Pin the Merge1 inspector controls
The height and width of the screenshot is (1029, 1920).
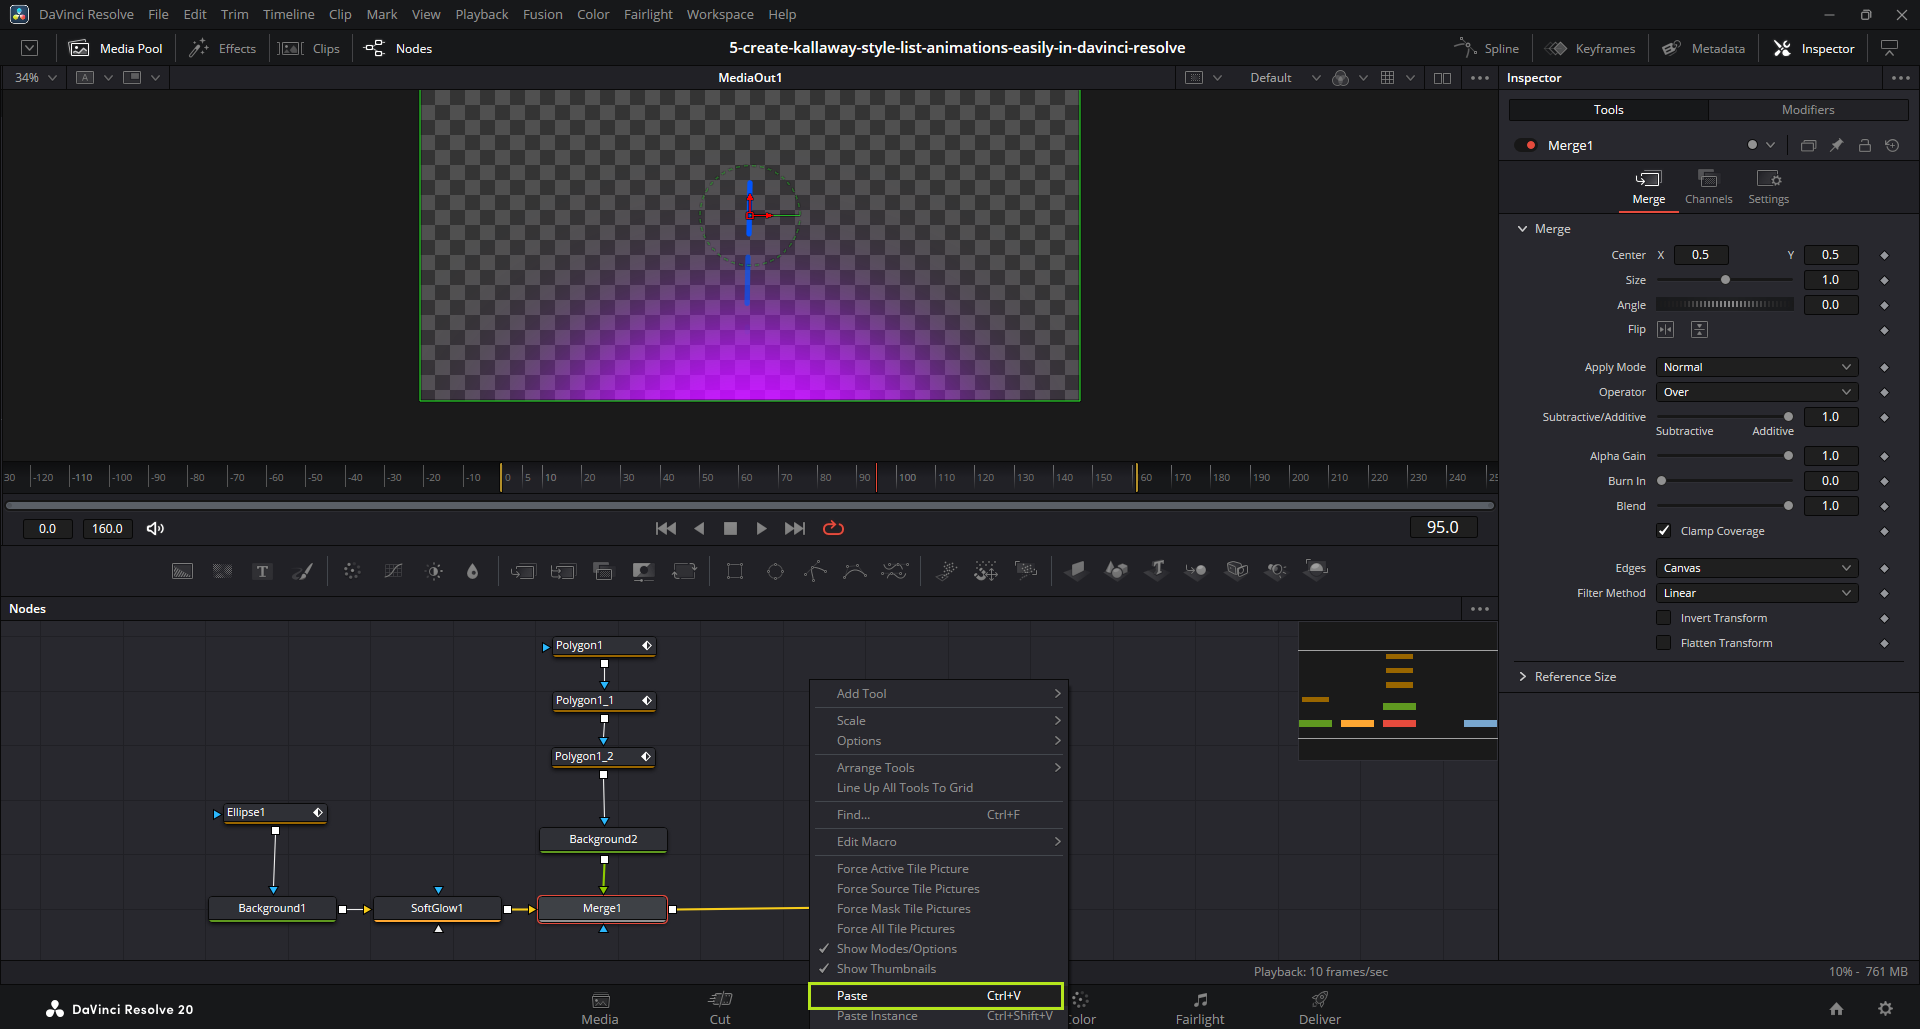click(x=1837, y=146)
